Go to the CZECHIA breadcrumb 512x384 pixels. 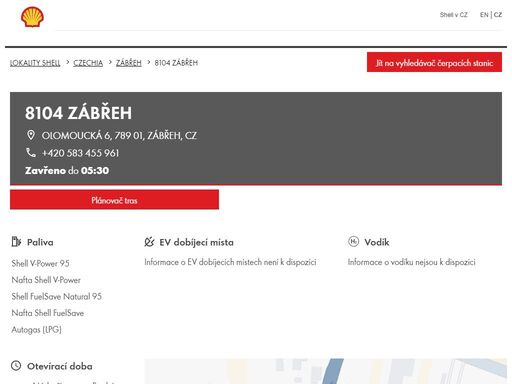point(88,63)
